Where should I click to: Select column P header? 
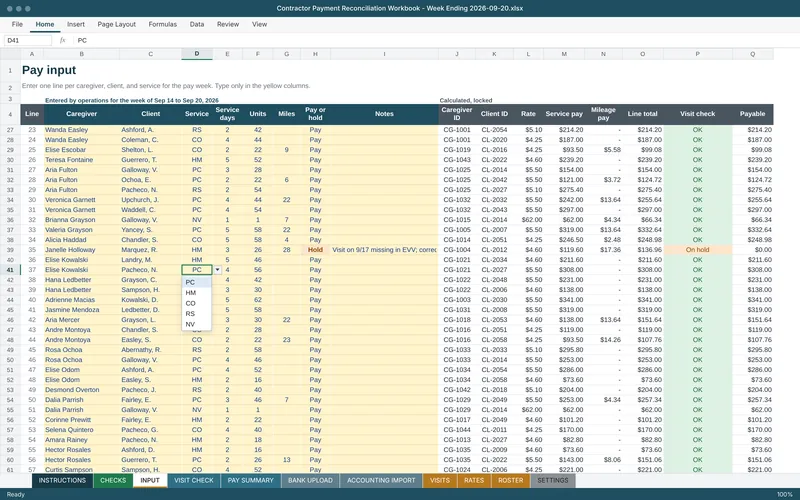pyautogui.click(x=697, y=54)
